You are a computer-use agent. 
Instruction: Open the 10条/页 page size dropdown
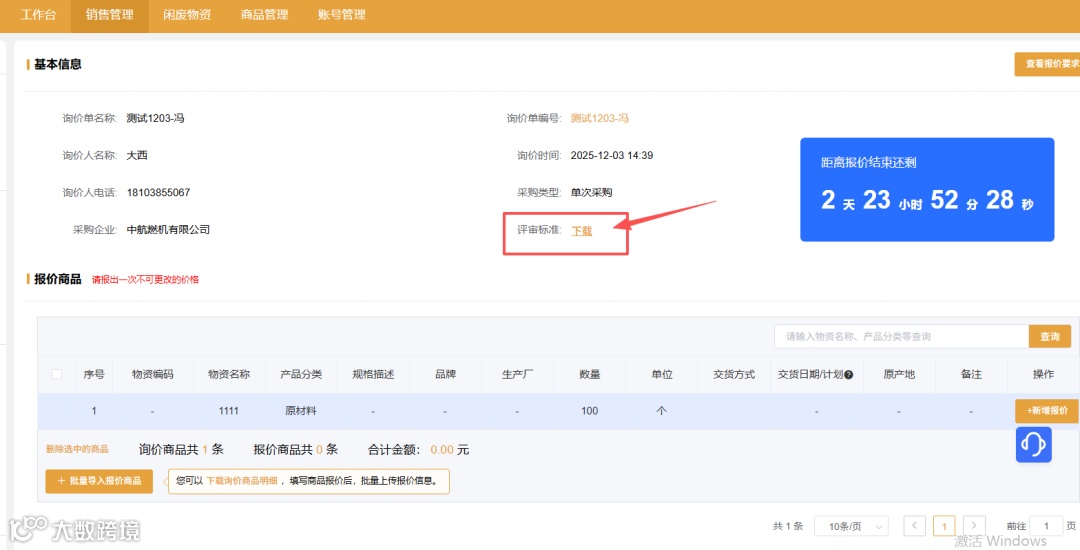tap(851, 526)
